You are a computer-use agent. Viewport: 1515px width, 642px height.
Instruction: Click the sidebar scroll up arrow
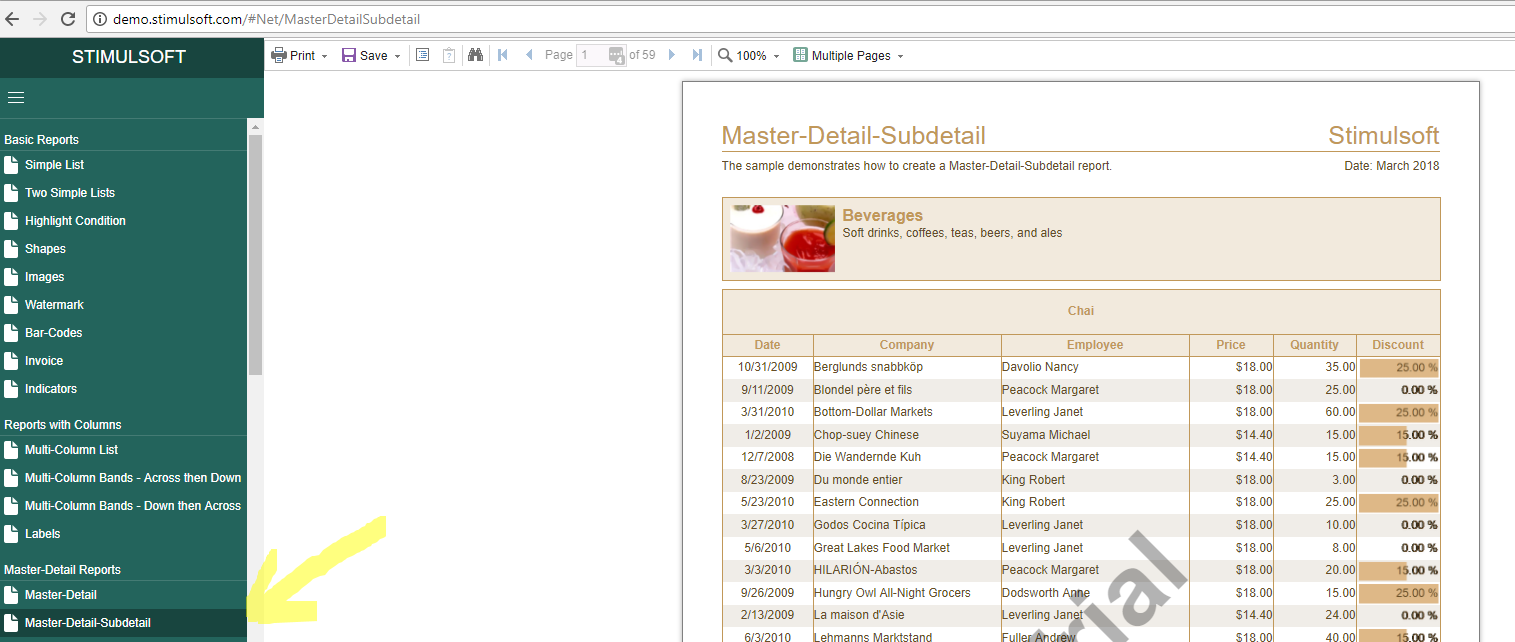255,127
